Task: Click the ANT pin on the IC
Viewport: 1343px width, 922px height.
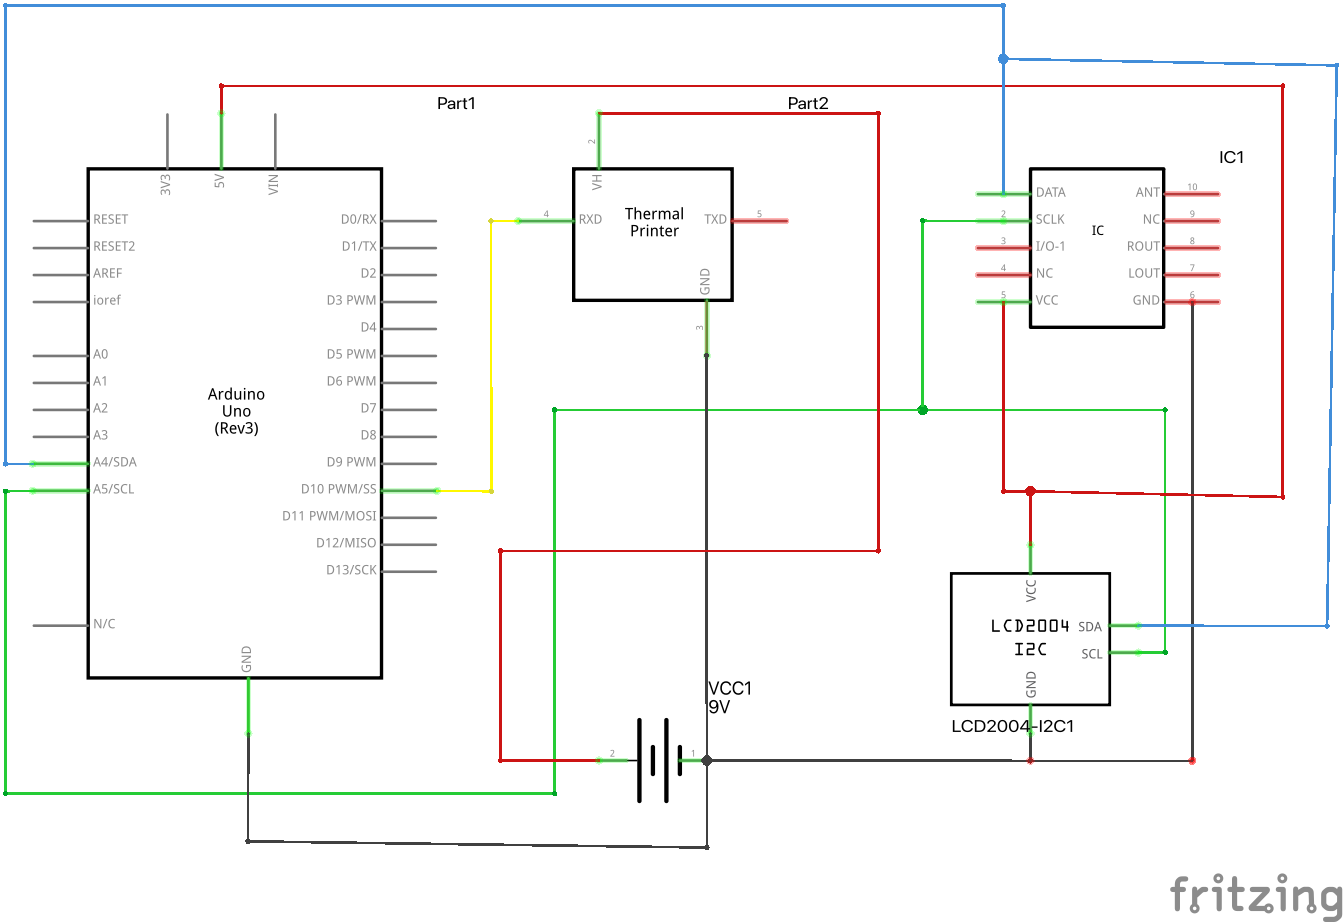Action: [1191, 193]
